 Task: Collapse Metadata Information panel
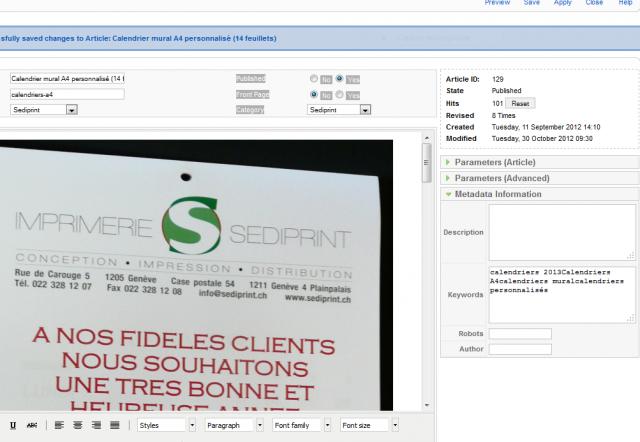[x=540, y=194]
